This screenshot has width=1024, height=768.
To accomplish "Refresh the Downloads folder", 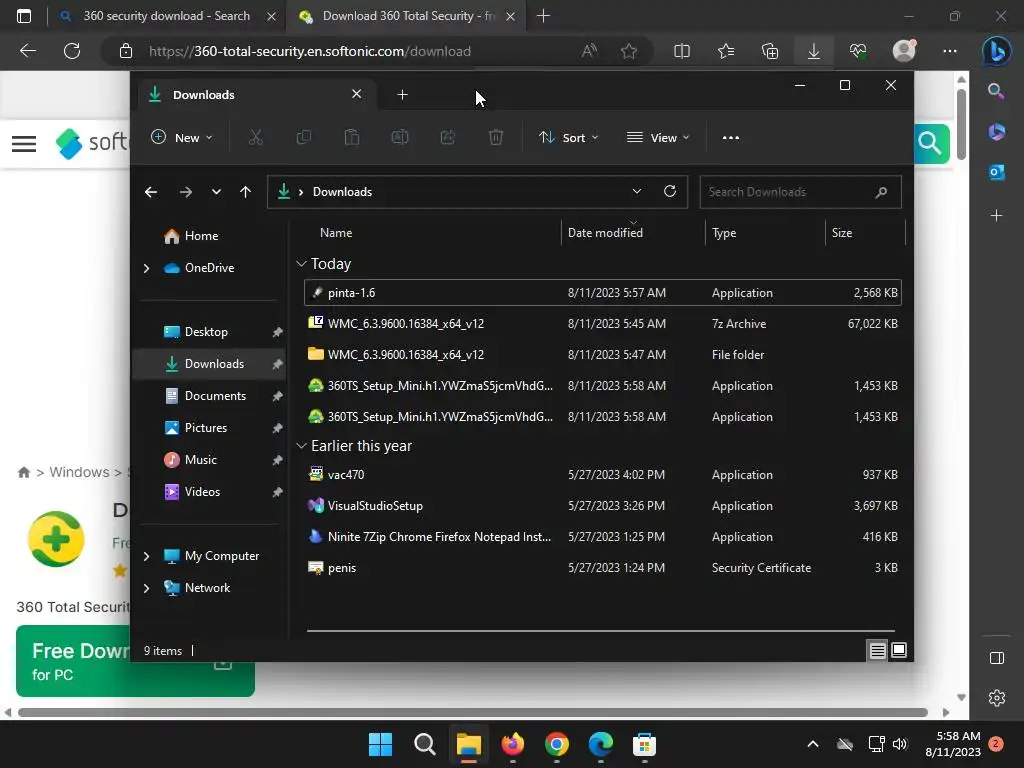I will (670, 191).
